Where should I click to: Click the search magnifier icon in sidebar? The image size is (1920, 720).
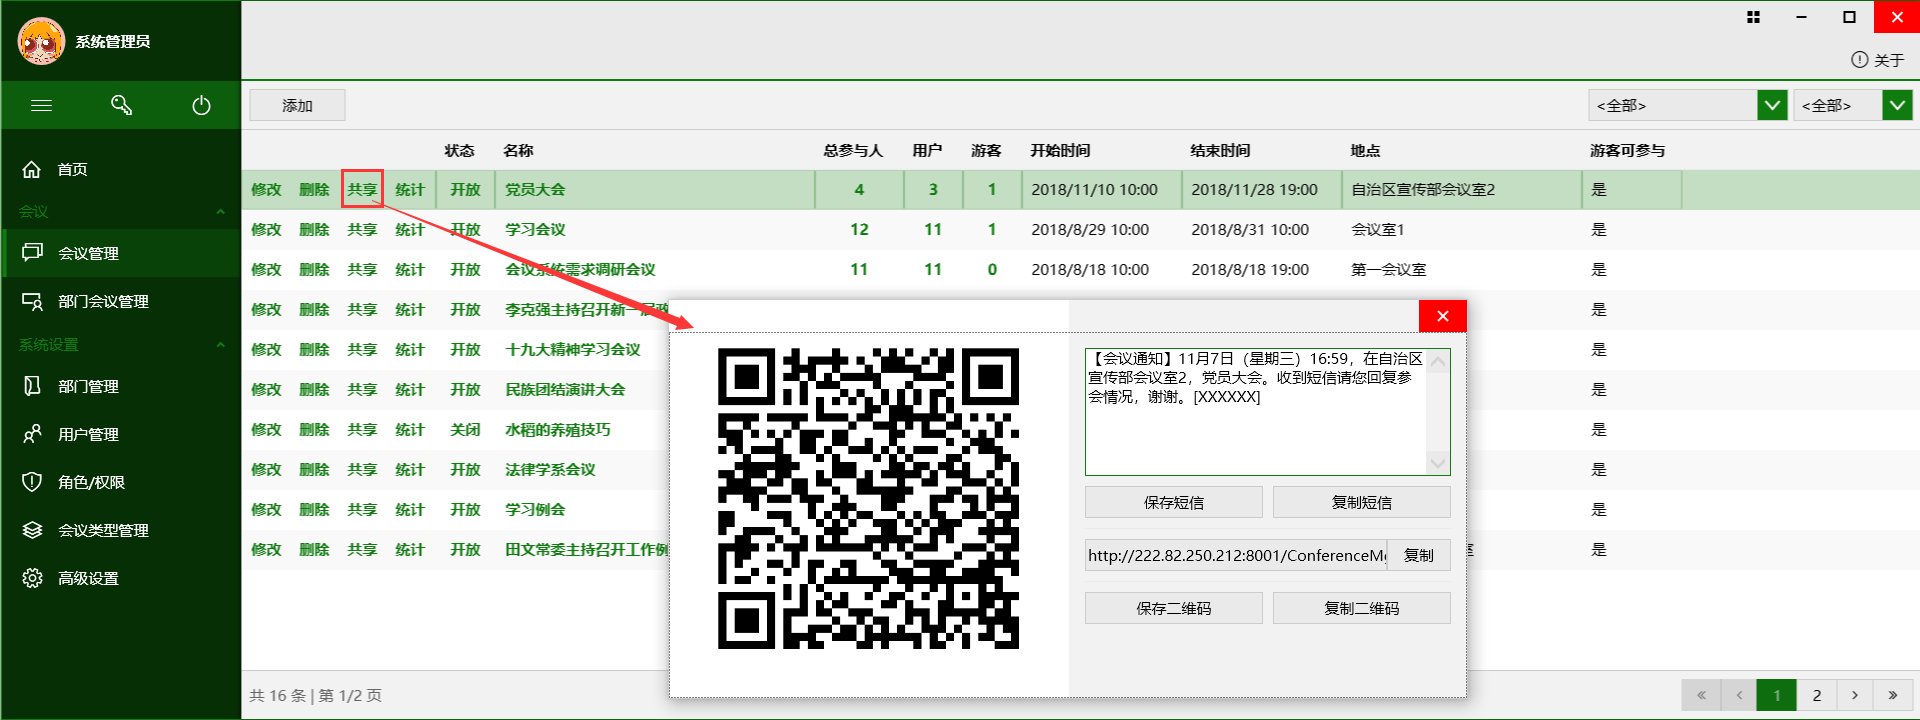[x=121, y=105]
